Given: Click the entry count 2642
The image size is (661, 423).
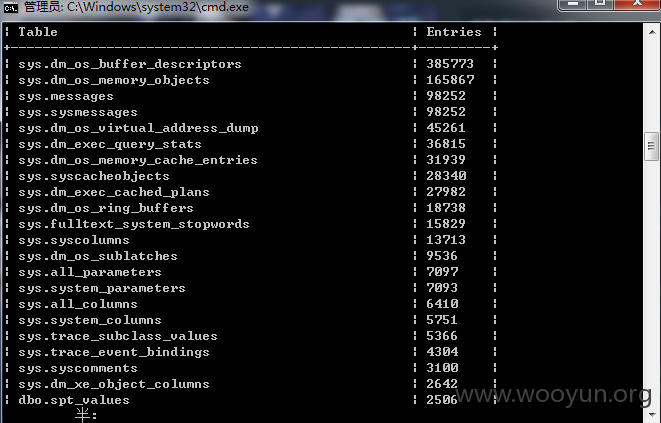Looking at the screenshot, I should point(442,385).
